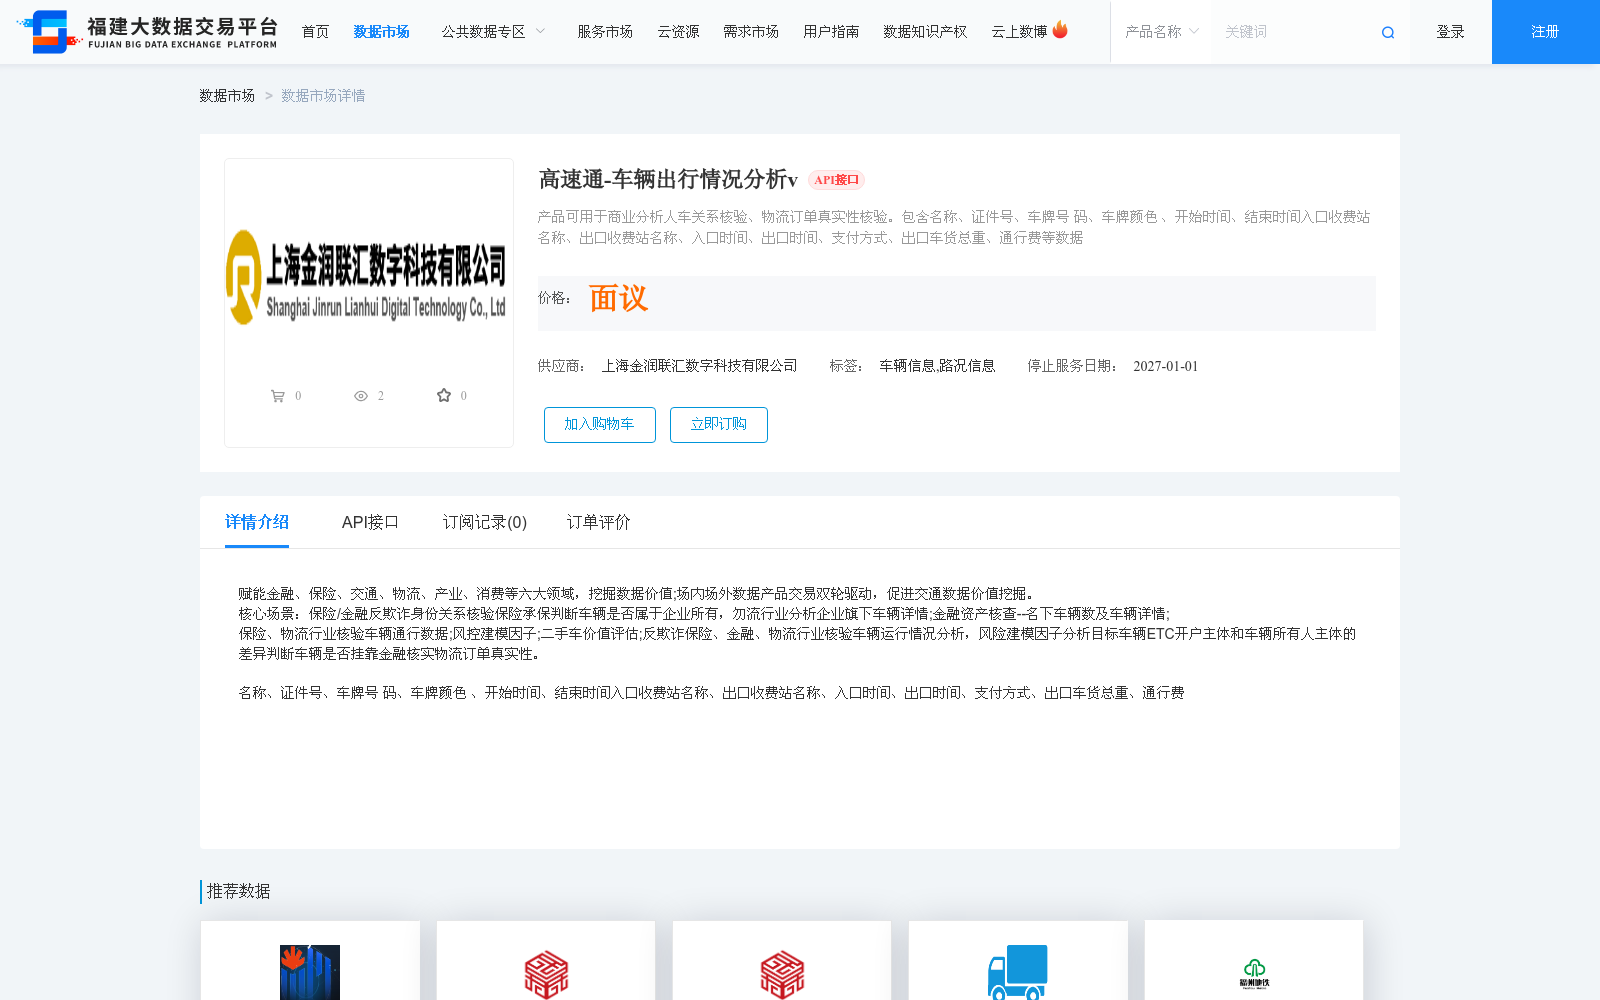This screenshot has height=1000, width=1600.
Task: Focus the 关键词 search input field
Action: 1295,32
